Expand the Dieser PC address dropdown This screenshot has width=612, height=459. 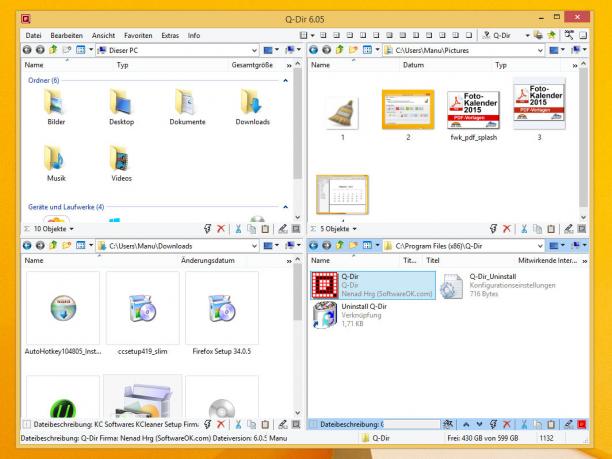pos(254,50)
